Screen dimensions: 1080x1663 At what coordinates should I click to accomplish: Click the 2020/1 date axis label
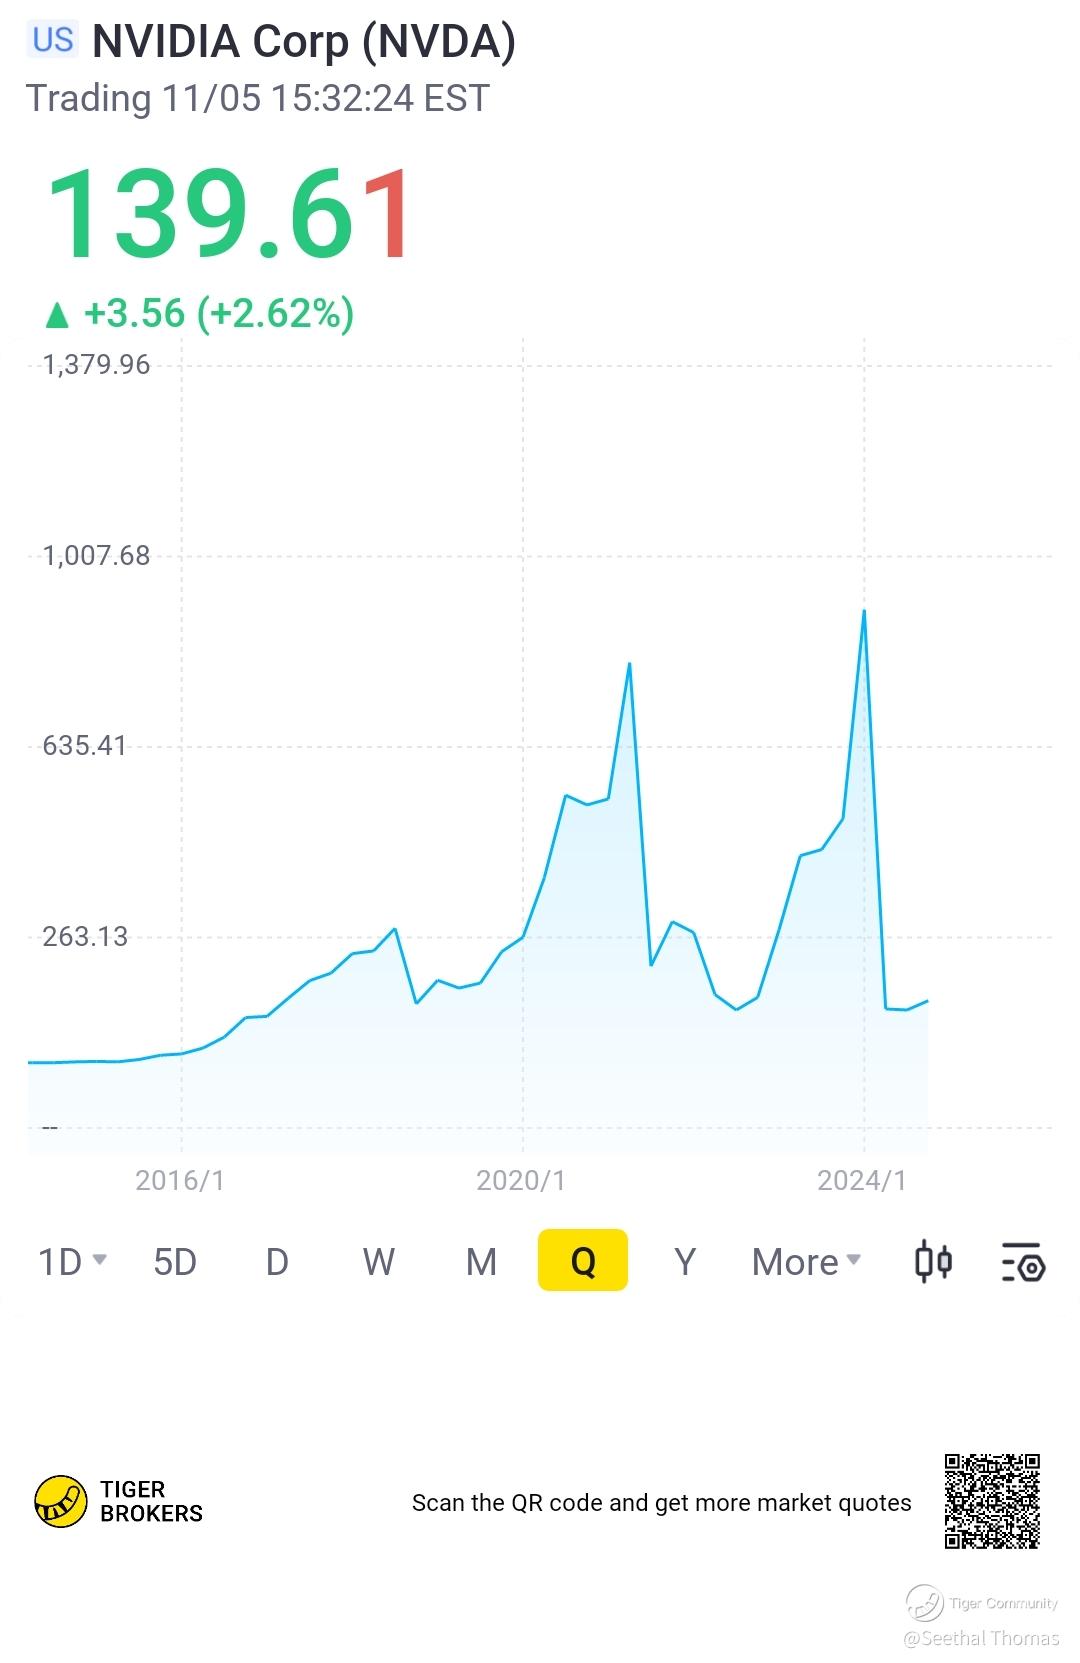521,1180
